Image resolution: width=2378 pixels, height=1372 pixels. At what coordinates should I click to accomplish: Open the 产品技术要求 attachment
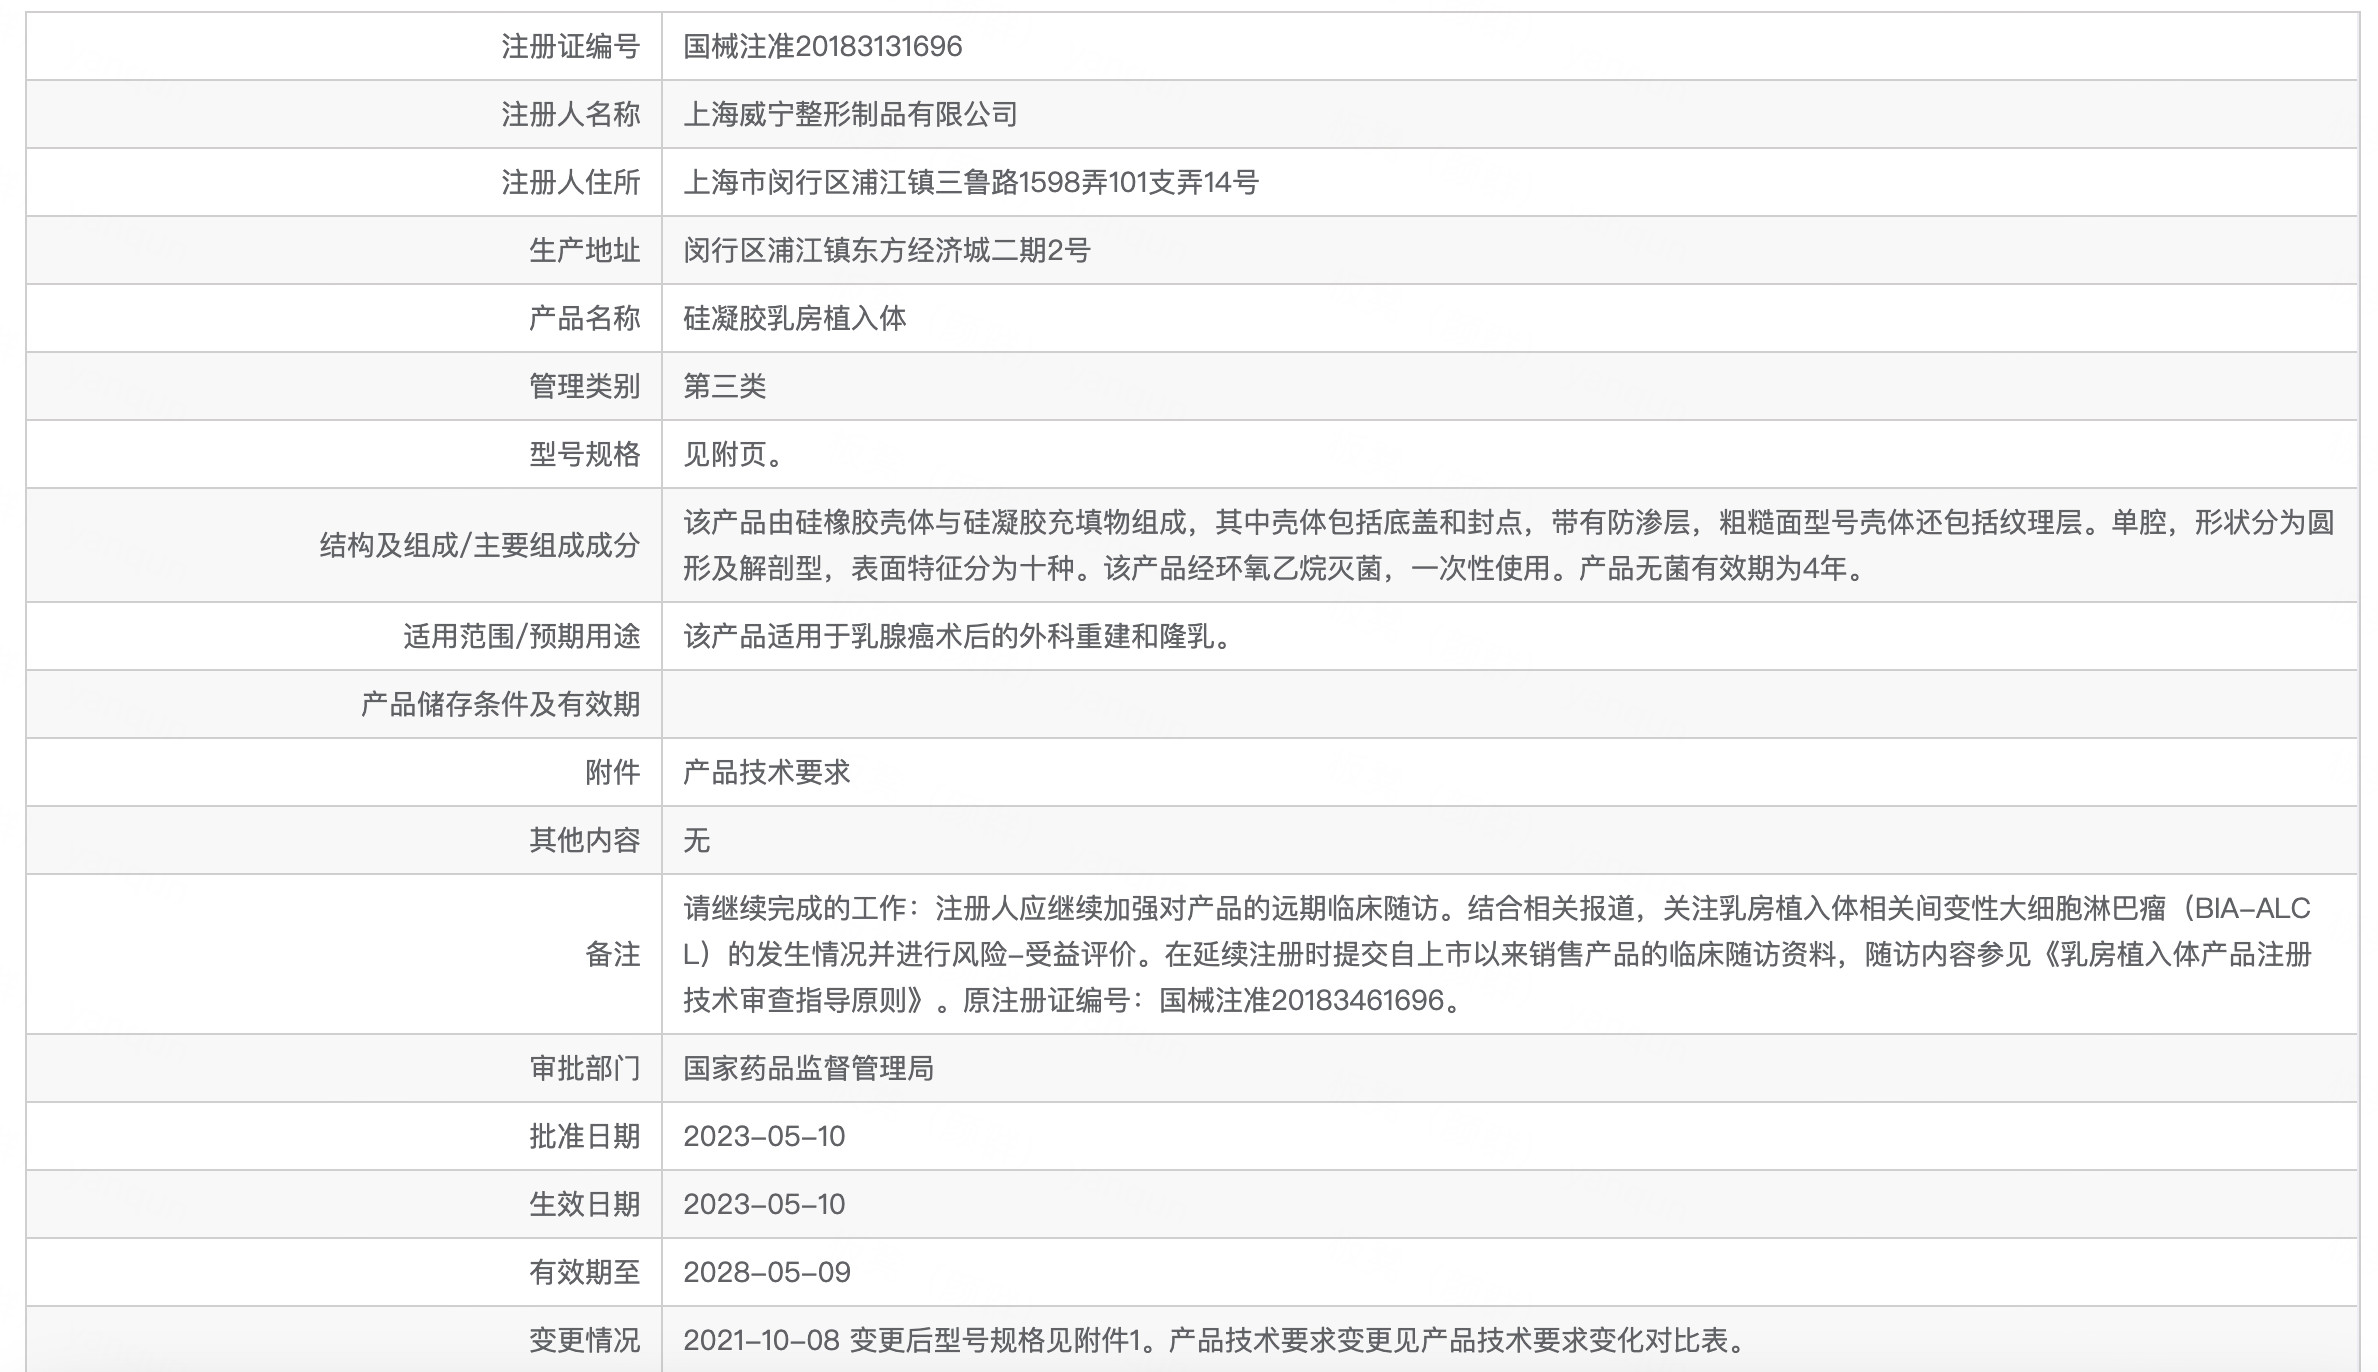pos(766,773)
